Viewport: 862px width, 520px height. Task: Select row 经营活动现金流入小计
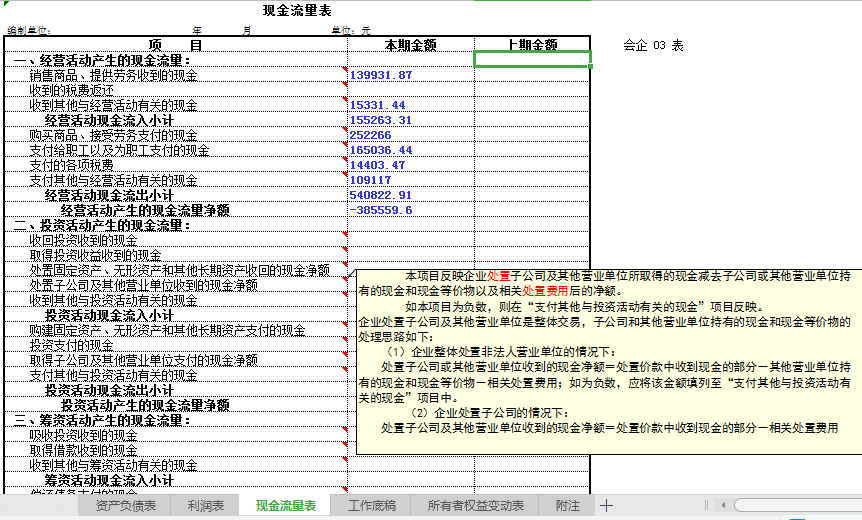click(x=176, y=120)
